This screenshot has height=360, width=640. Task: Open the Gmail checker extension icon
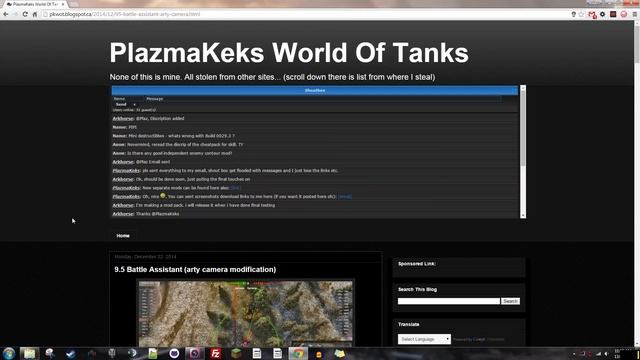(x=592, y=15)
